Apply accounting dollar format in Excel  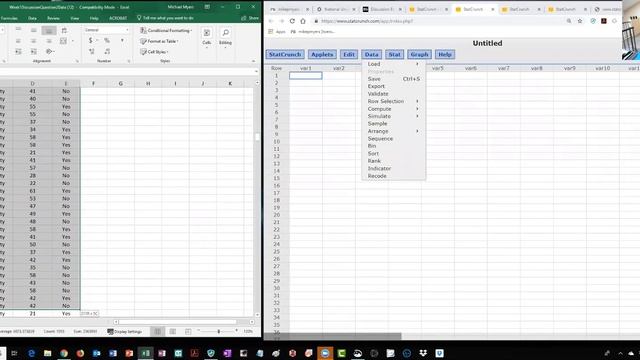tap(91, 40)
